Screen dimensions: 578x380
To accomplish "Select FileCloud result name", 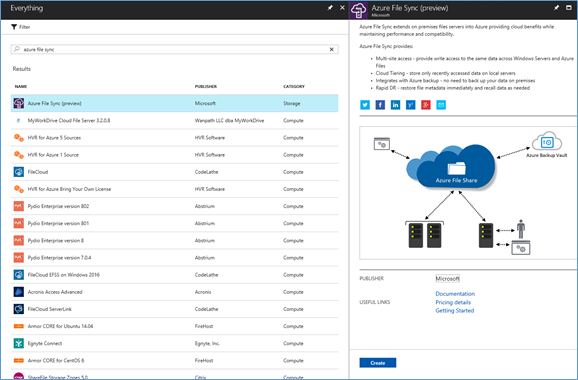I will tap(38, 172).
